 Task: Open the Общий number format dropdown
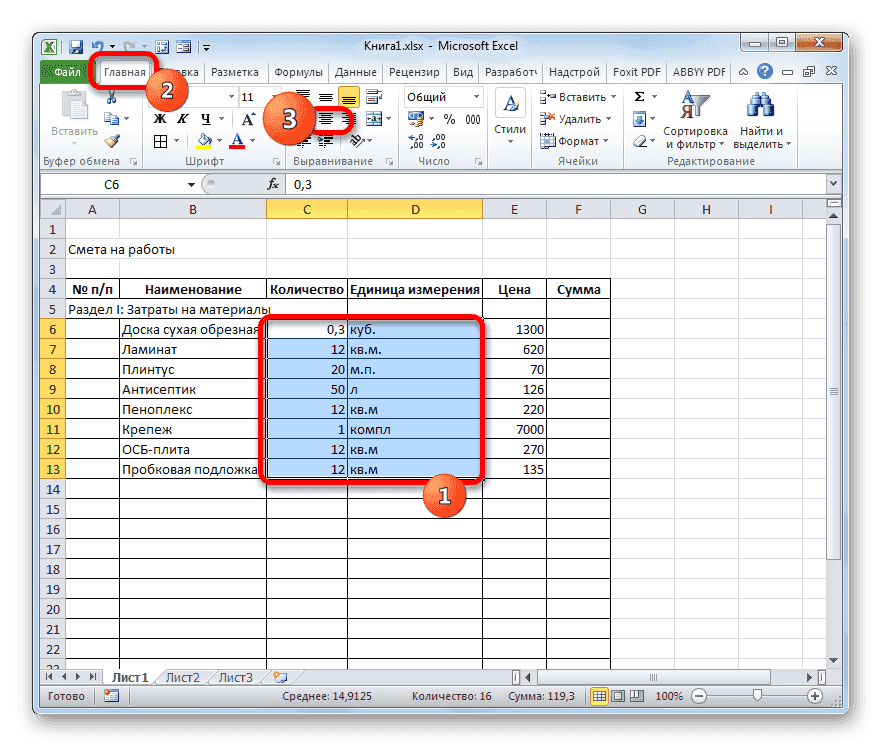pyautogui.click(x=477, y=96)
